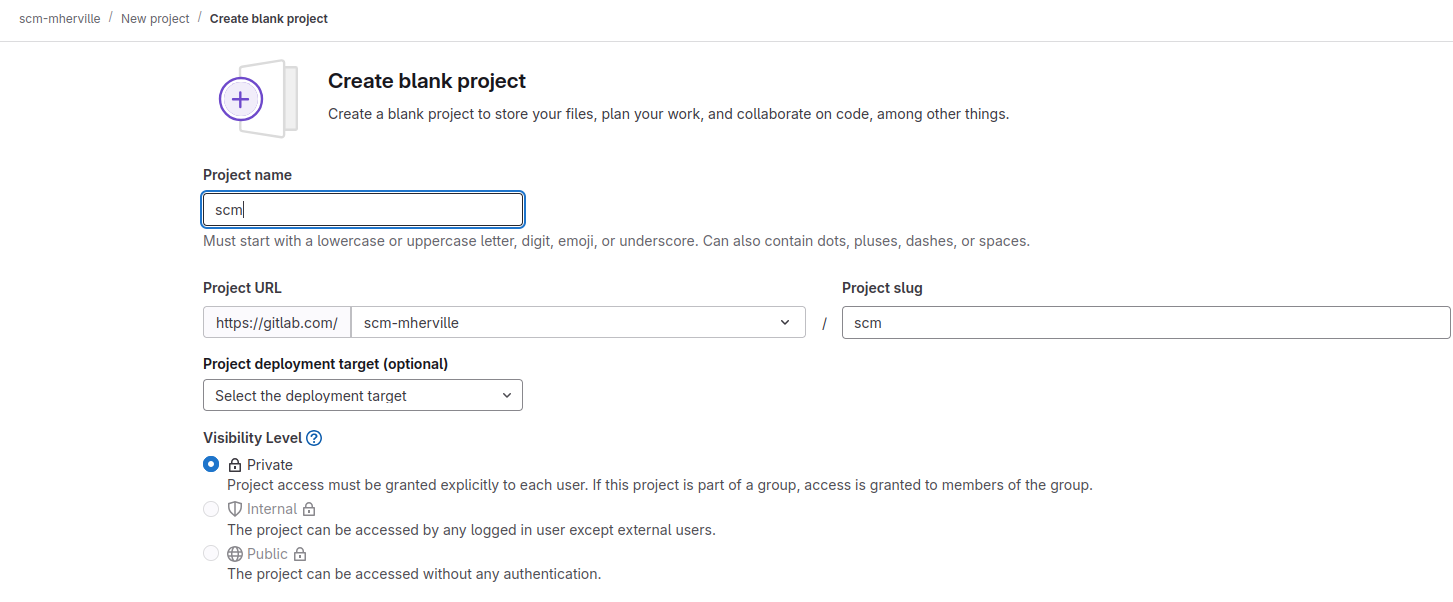Navigate to New project breadcrumb
The image size is (1453, 602).
[155, 19]
